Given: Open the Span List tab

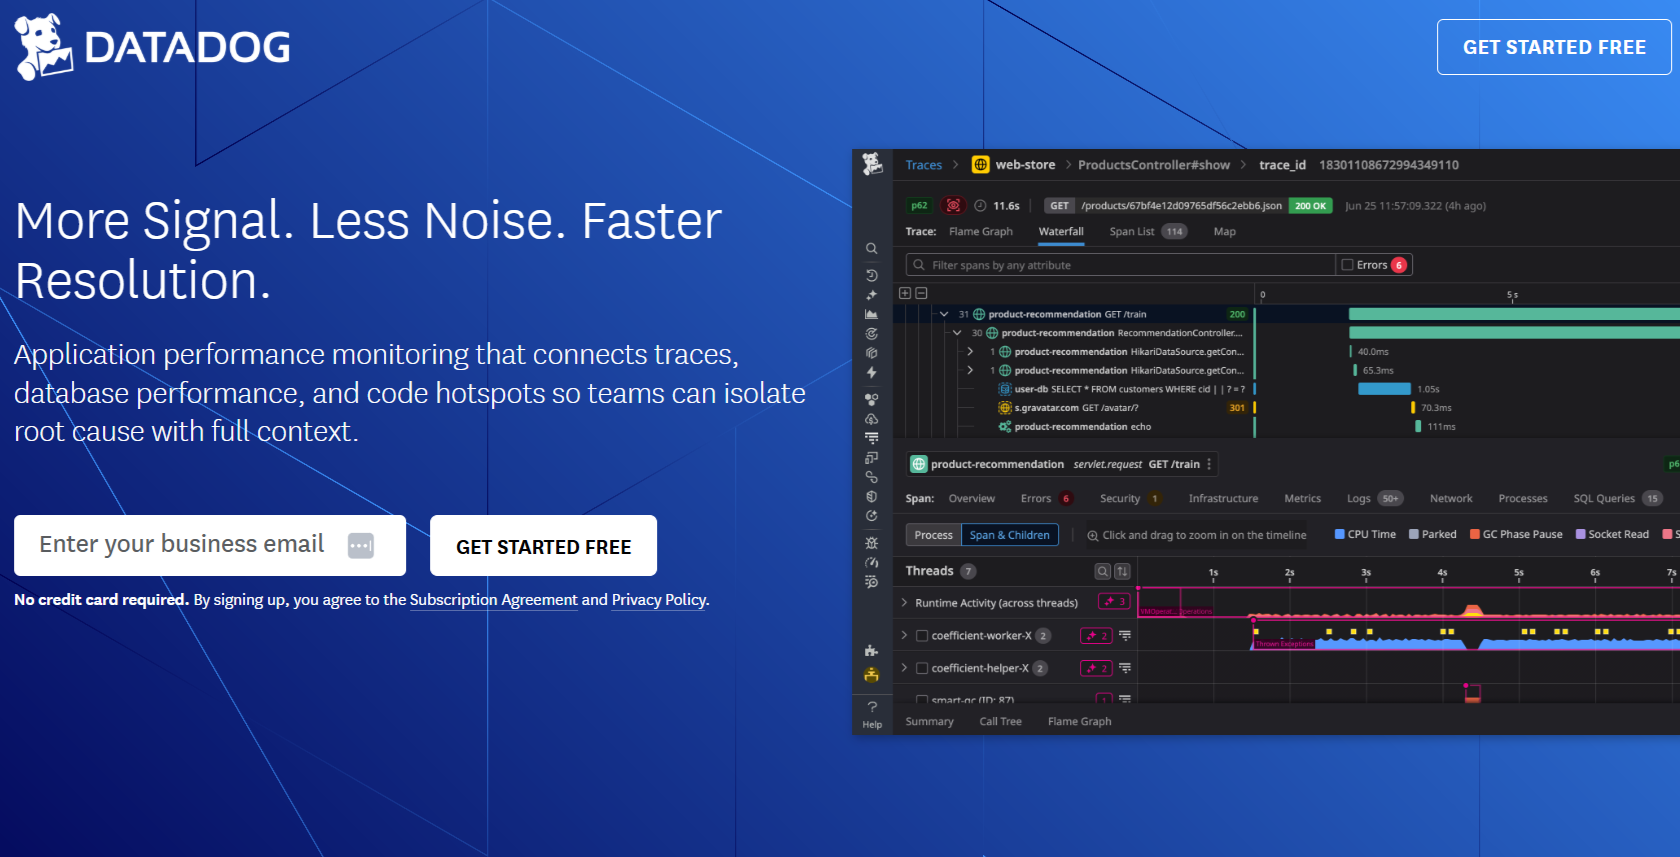Looking at the screenshot, I should click(1147, 232).
